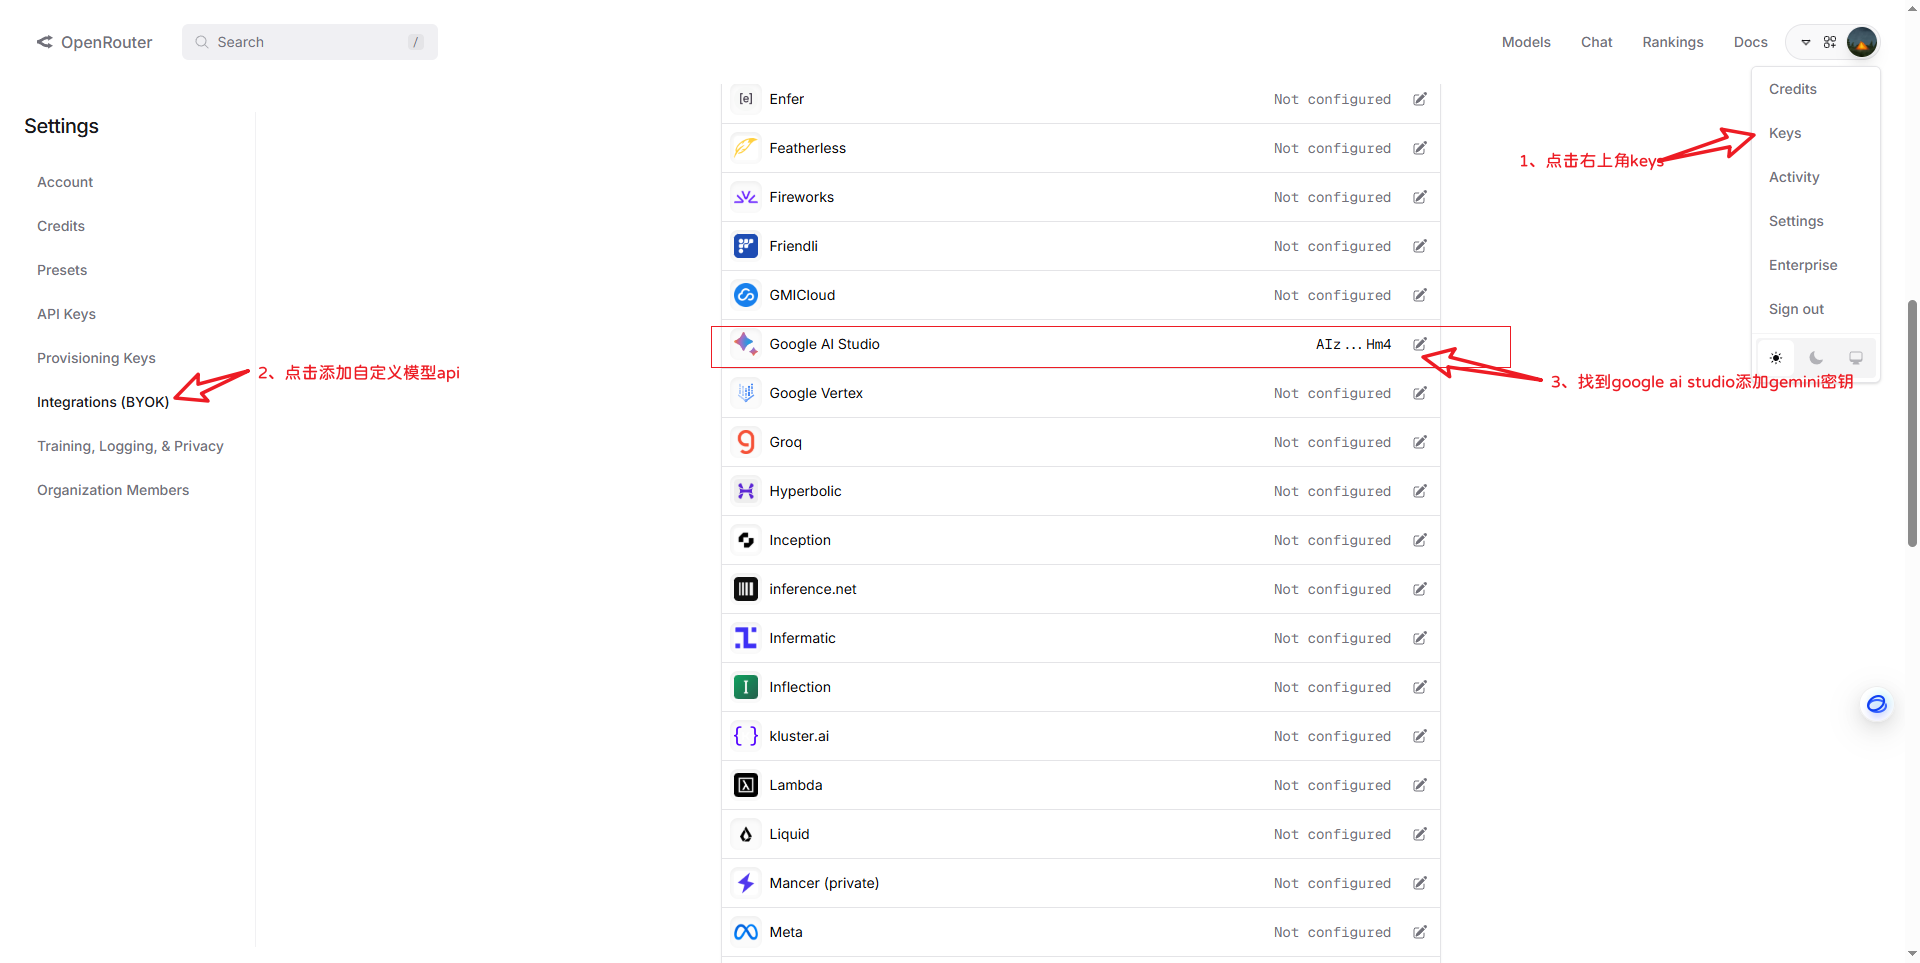This screenshot has width=1920, height=963.
Task: Edit the Groq provider key
Action: [x=1420, y=442]
